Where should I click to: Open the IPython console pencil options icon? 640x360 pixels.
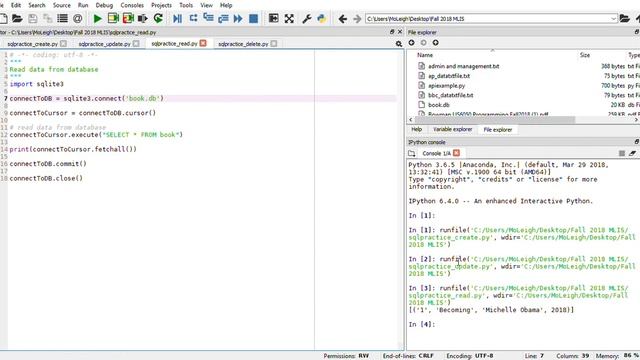[632, 153]
